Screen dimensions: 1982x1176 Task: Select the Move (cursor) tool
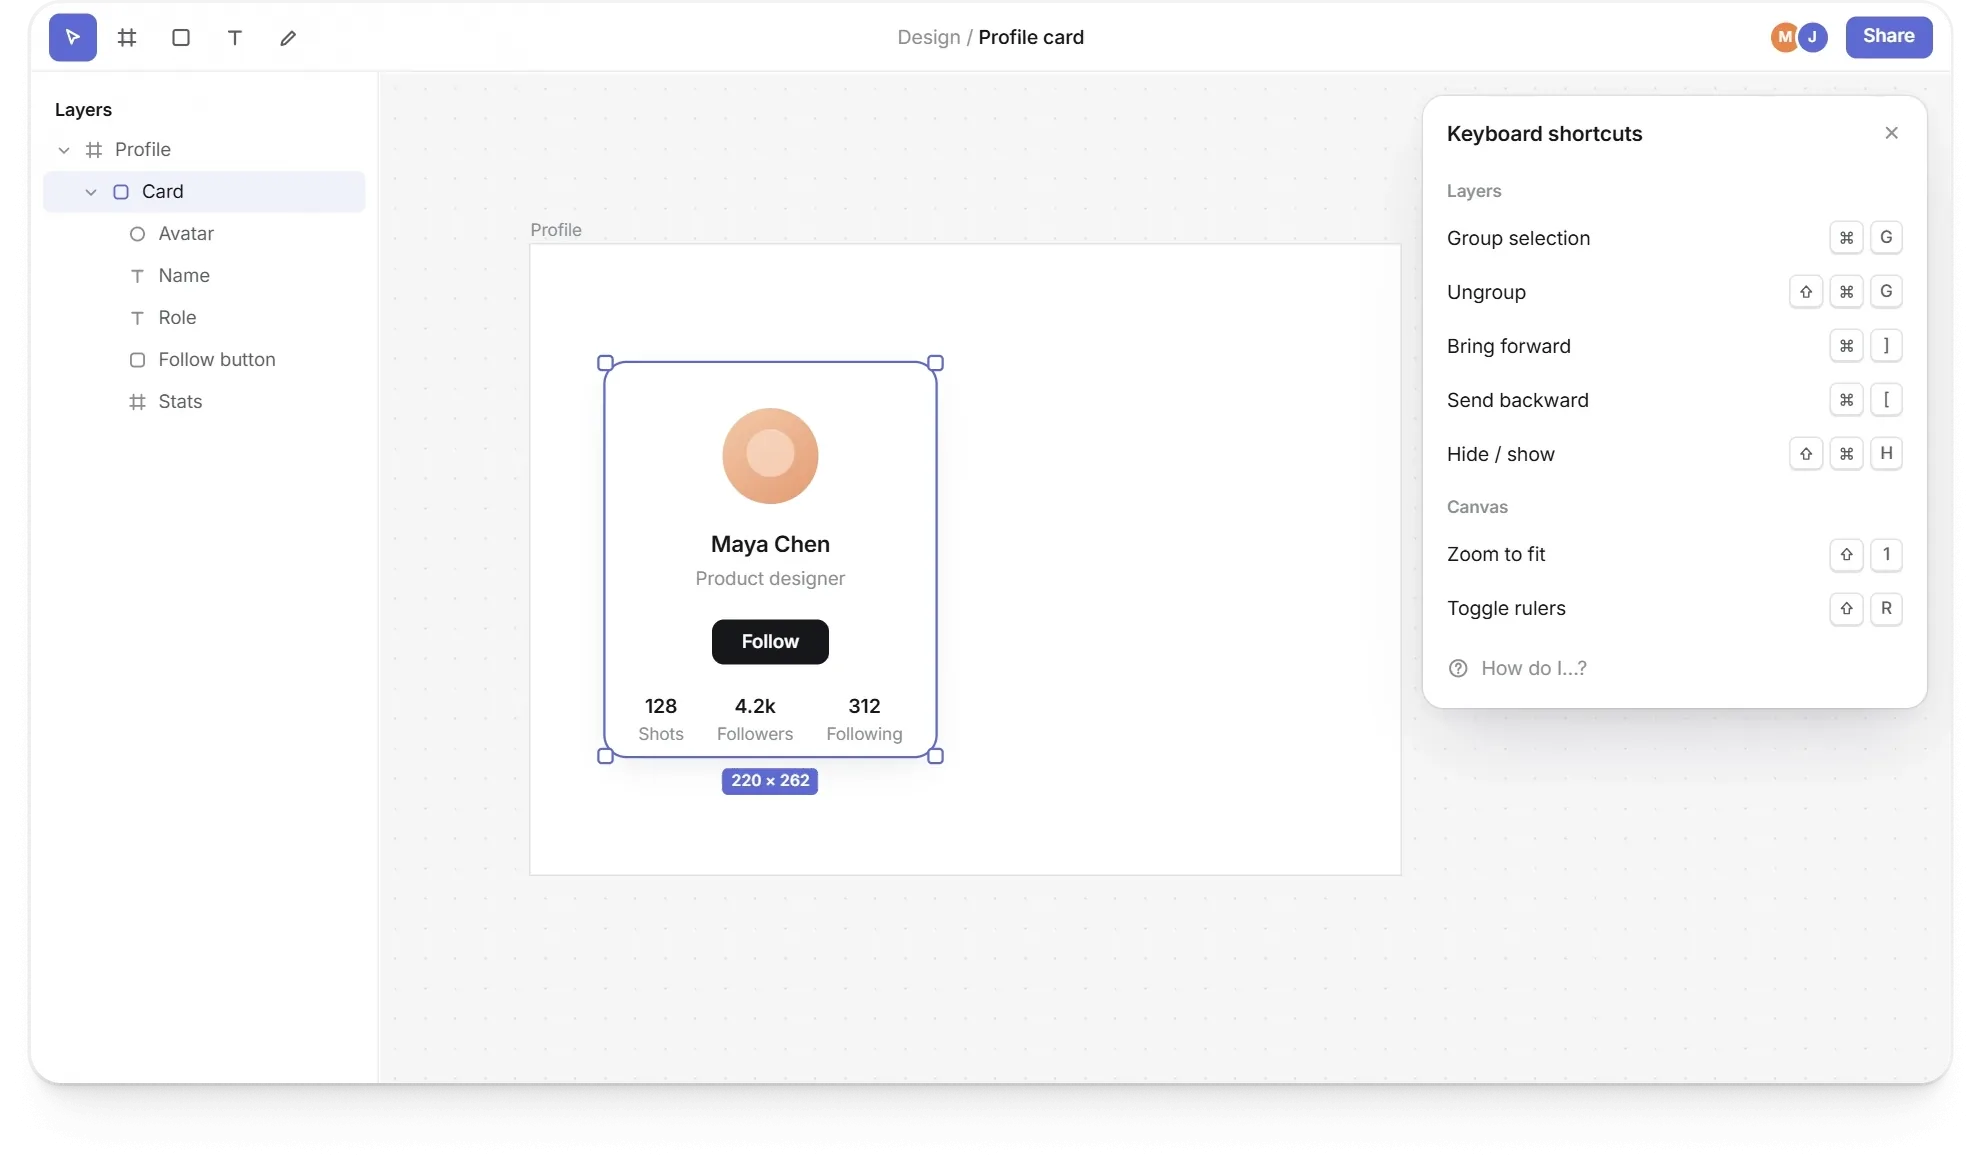tap(73, 38)
